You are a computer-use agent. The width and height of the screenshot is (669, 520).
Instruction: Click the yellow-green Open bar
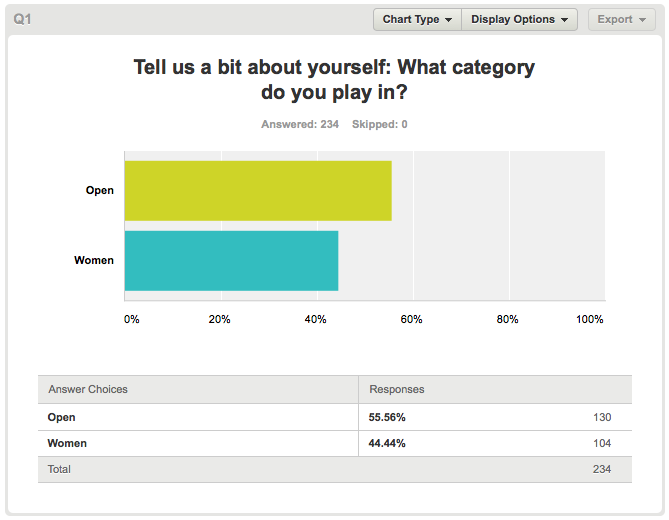(258, 191)
